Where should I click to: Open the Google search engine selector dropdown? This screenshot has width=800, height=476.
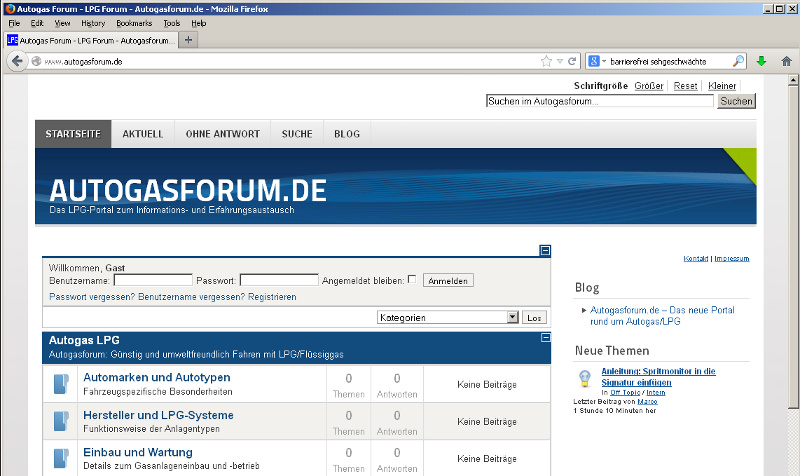coord(597,61)
